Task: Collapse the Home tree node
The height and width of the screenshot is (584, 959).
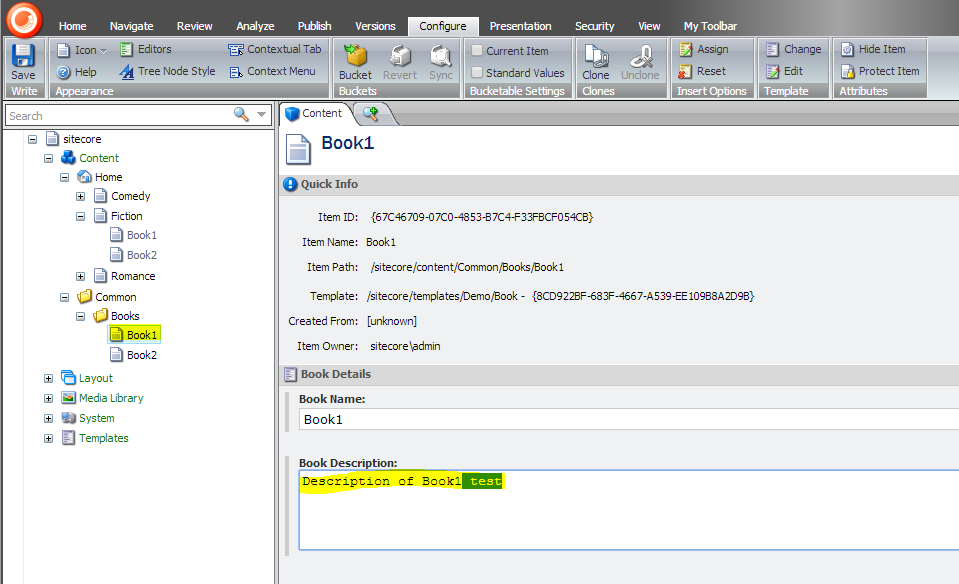Action: click(x=64, y=177)
